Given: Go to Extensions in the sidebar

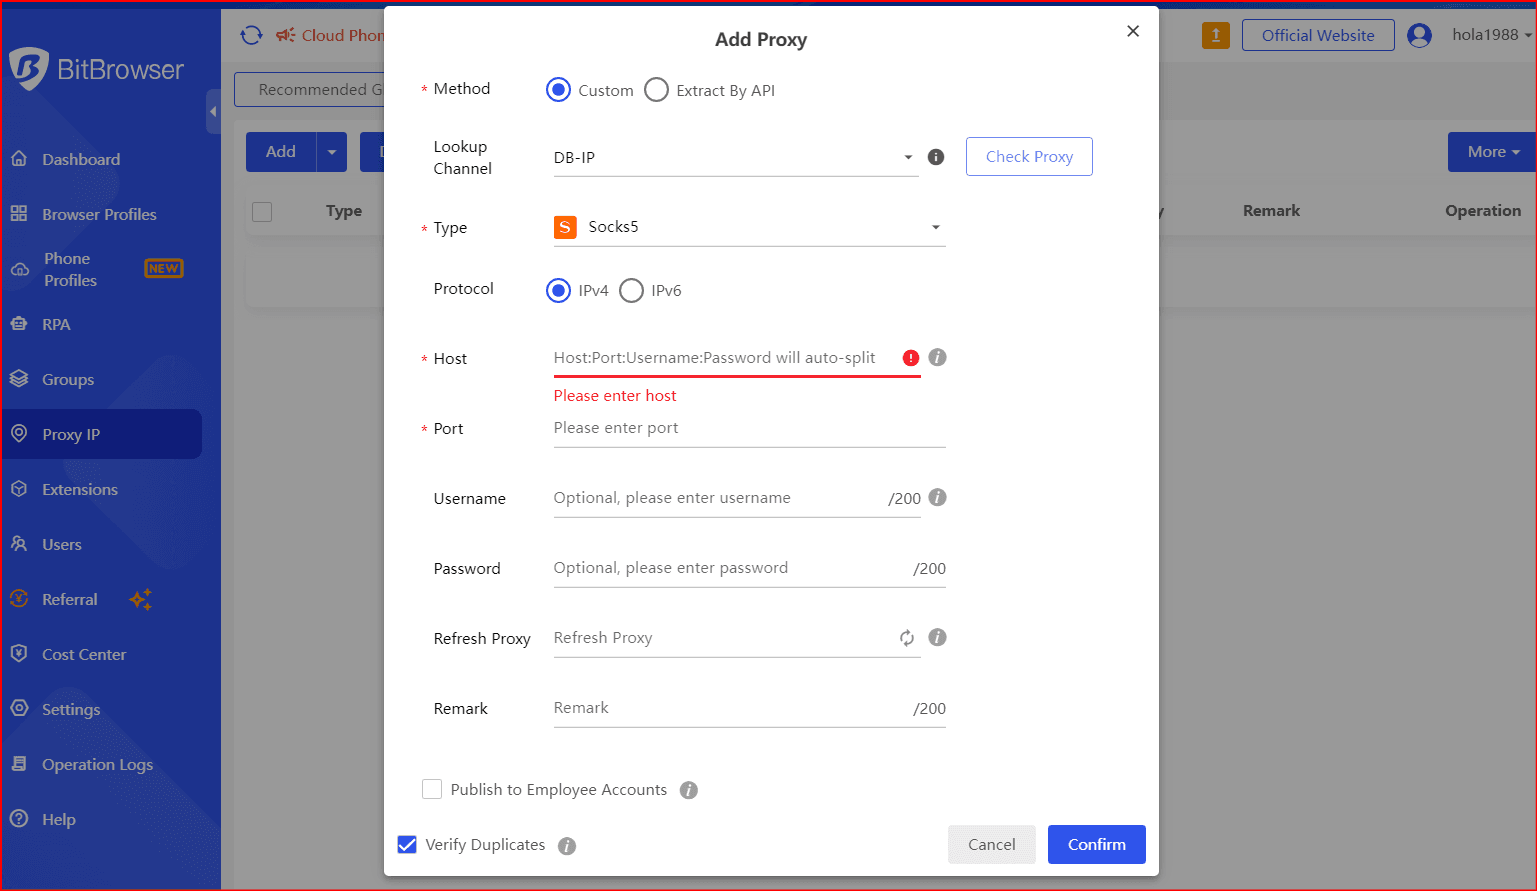Looking at the screenshot, I should point(80,489).
